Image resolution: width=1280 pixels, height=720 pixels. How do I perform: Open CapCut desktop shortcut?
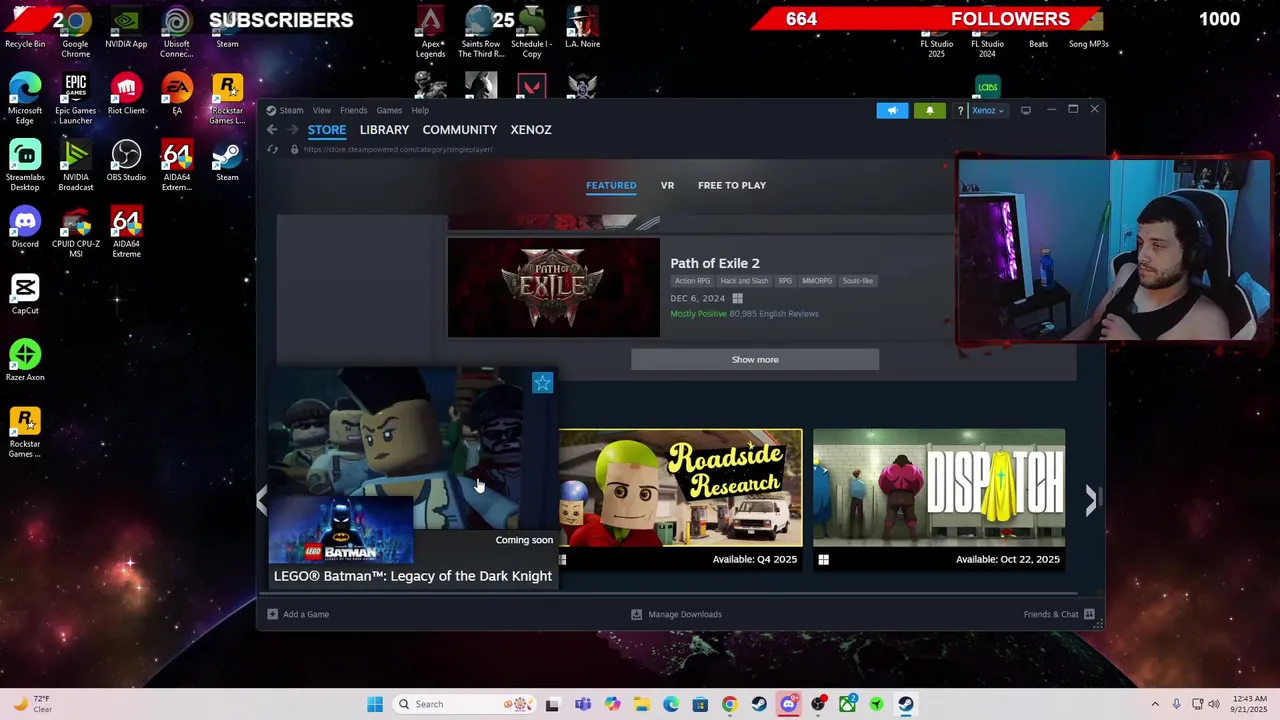[25, 295]
